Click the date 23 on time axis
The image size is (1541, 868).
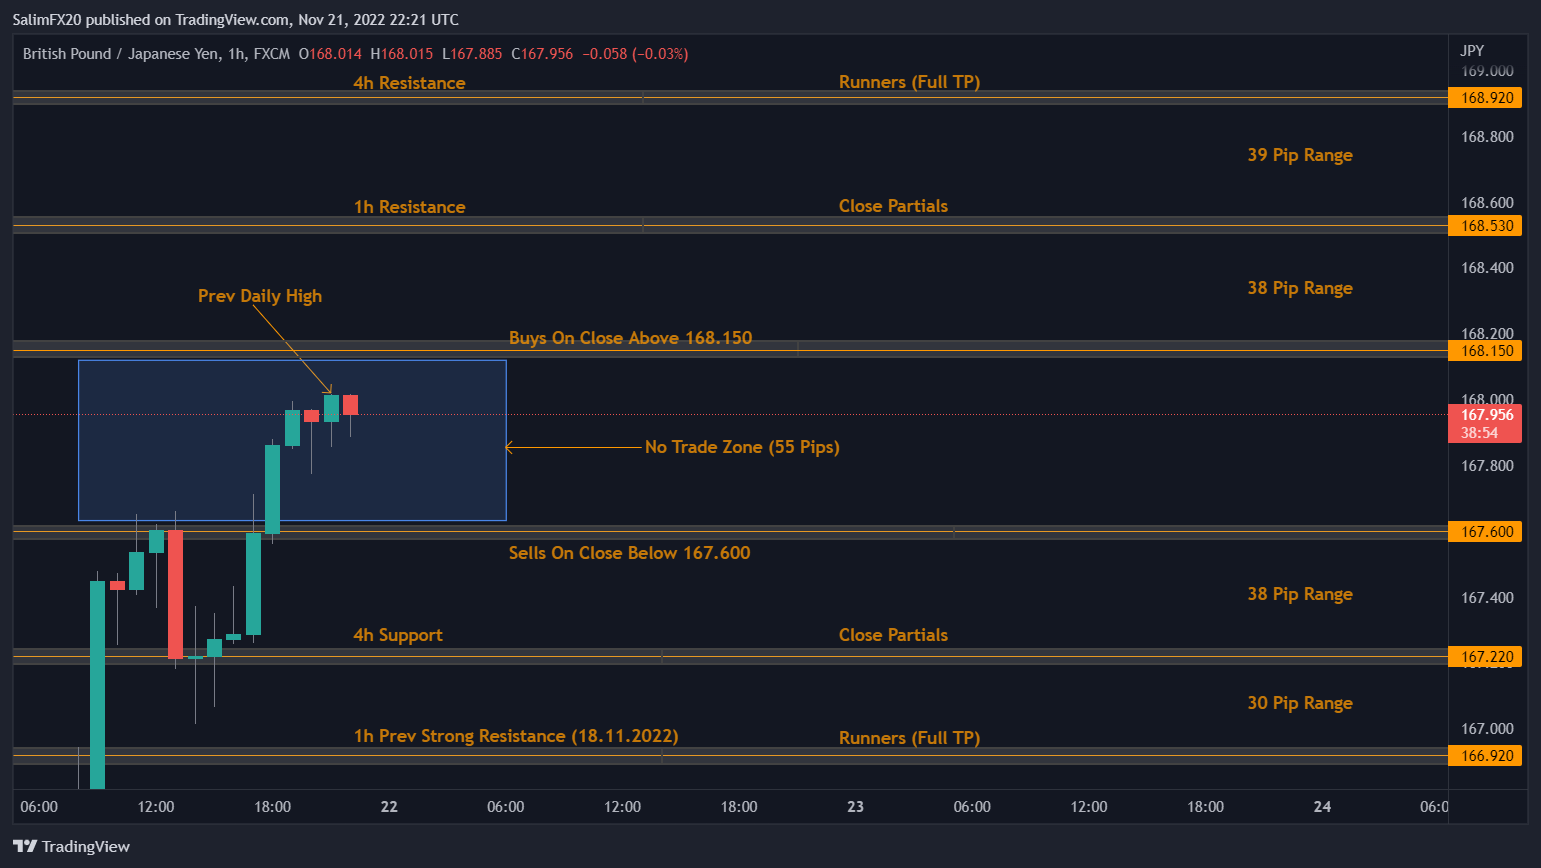(855, 807)
